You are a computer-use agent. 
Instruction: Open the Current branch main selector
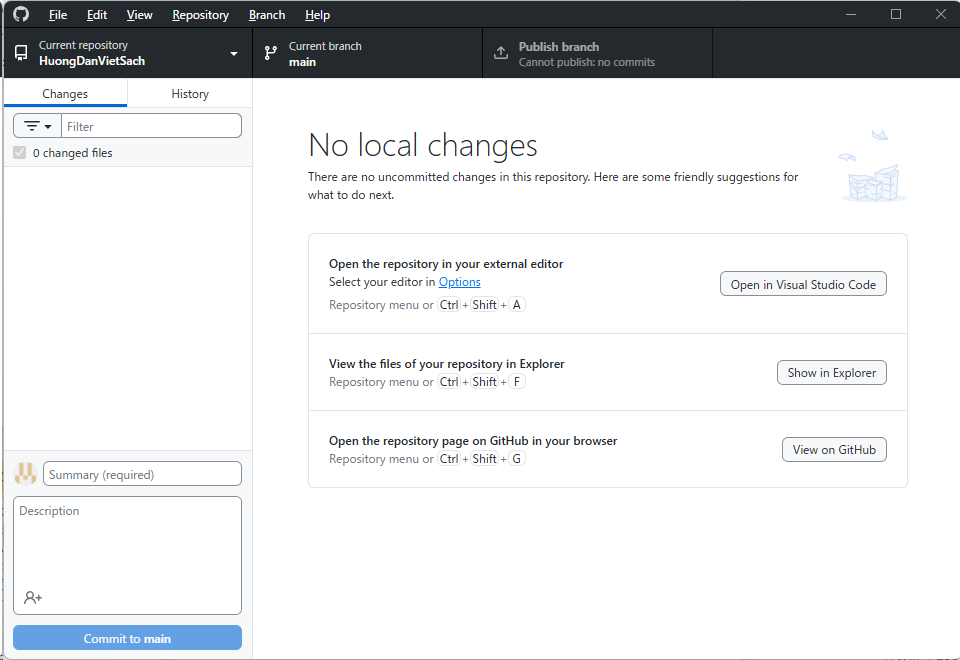click(x=367, y=53)
